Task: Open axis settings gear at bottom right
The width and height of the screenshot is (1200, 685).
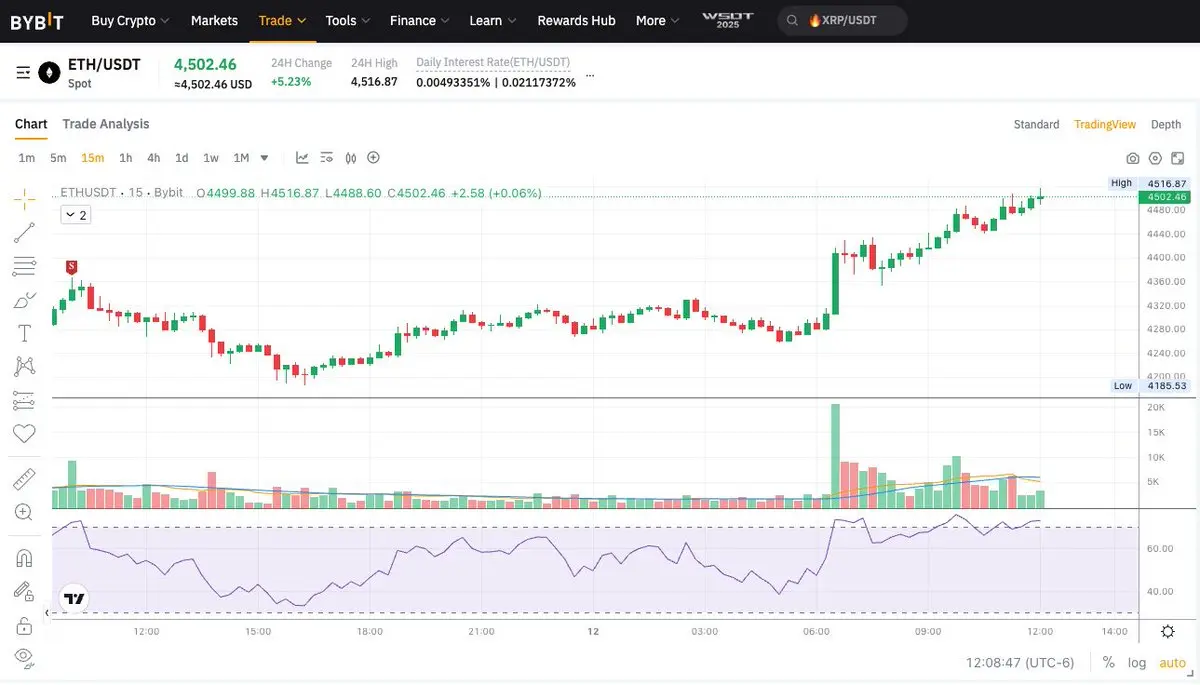Action: click(1168, 631)
